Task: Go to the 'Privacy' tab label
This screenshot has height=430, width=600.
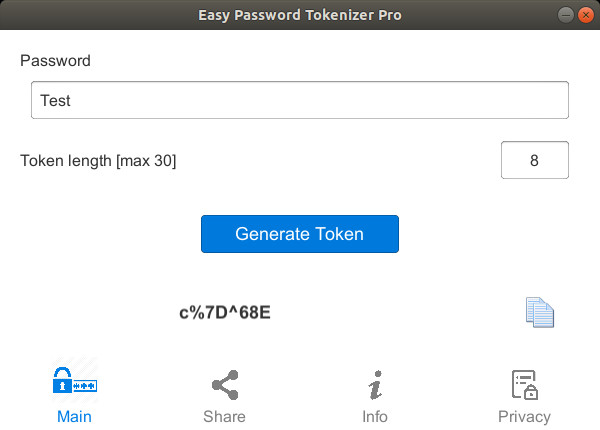Action: click(524, 416)
